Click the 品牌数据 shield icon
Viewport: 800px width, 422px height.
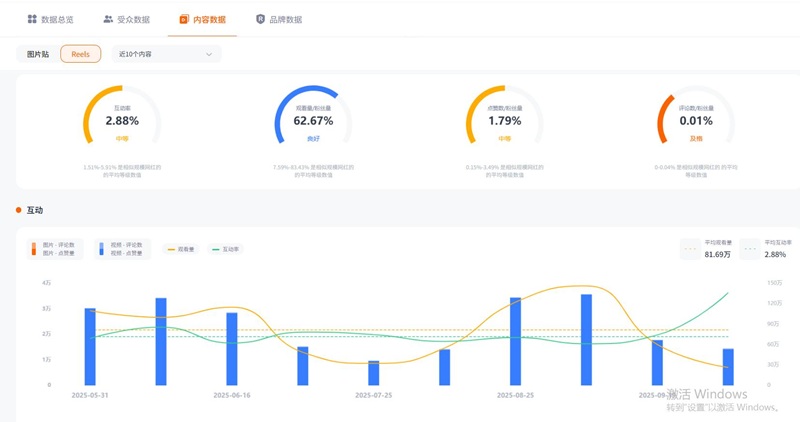(x=261, y=19)
